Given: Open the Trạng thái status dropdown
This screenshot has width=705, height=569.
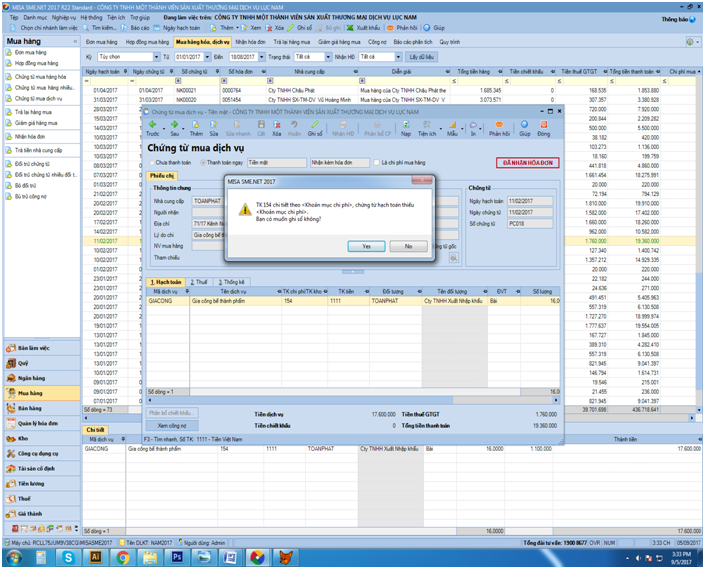Looking at the screenshot, I should pyautogui.click(x=328, y=57).
